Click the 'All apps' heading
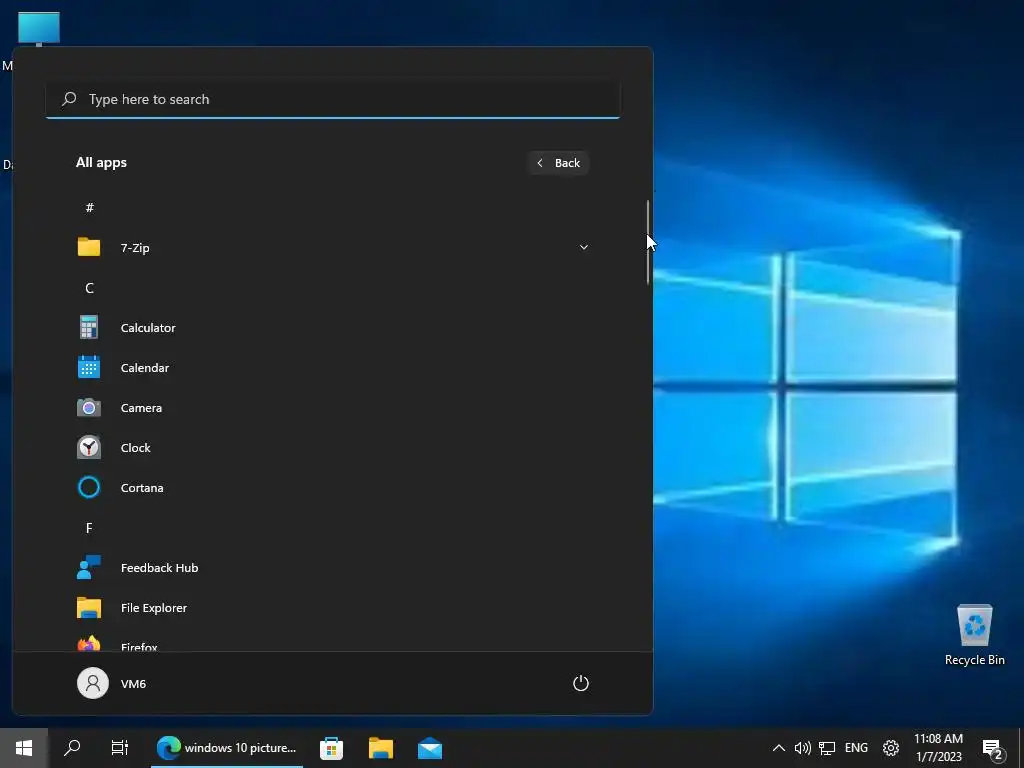Screen dimensions: 1024x768 pyautogui.click(x=101, y=163)
